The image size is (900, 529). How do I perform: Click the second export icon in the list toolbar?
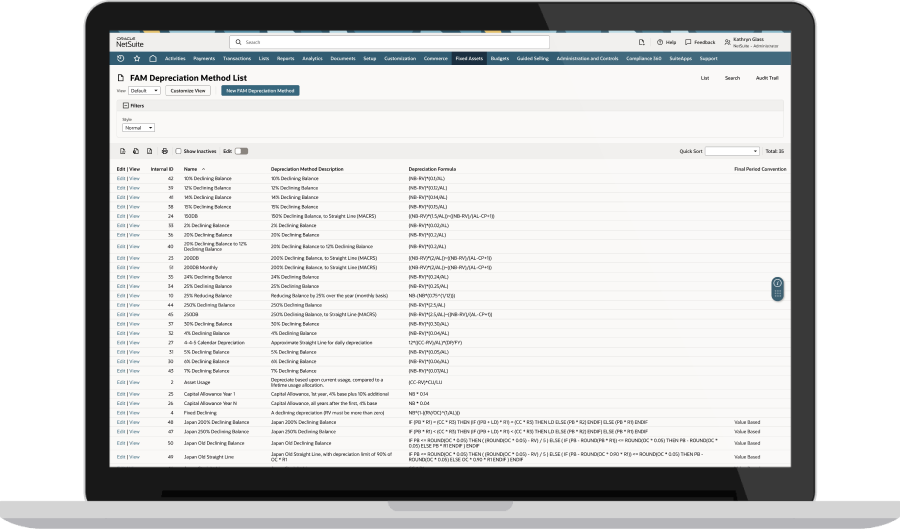coord(136,151)
